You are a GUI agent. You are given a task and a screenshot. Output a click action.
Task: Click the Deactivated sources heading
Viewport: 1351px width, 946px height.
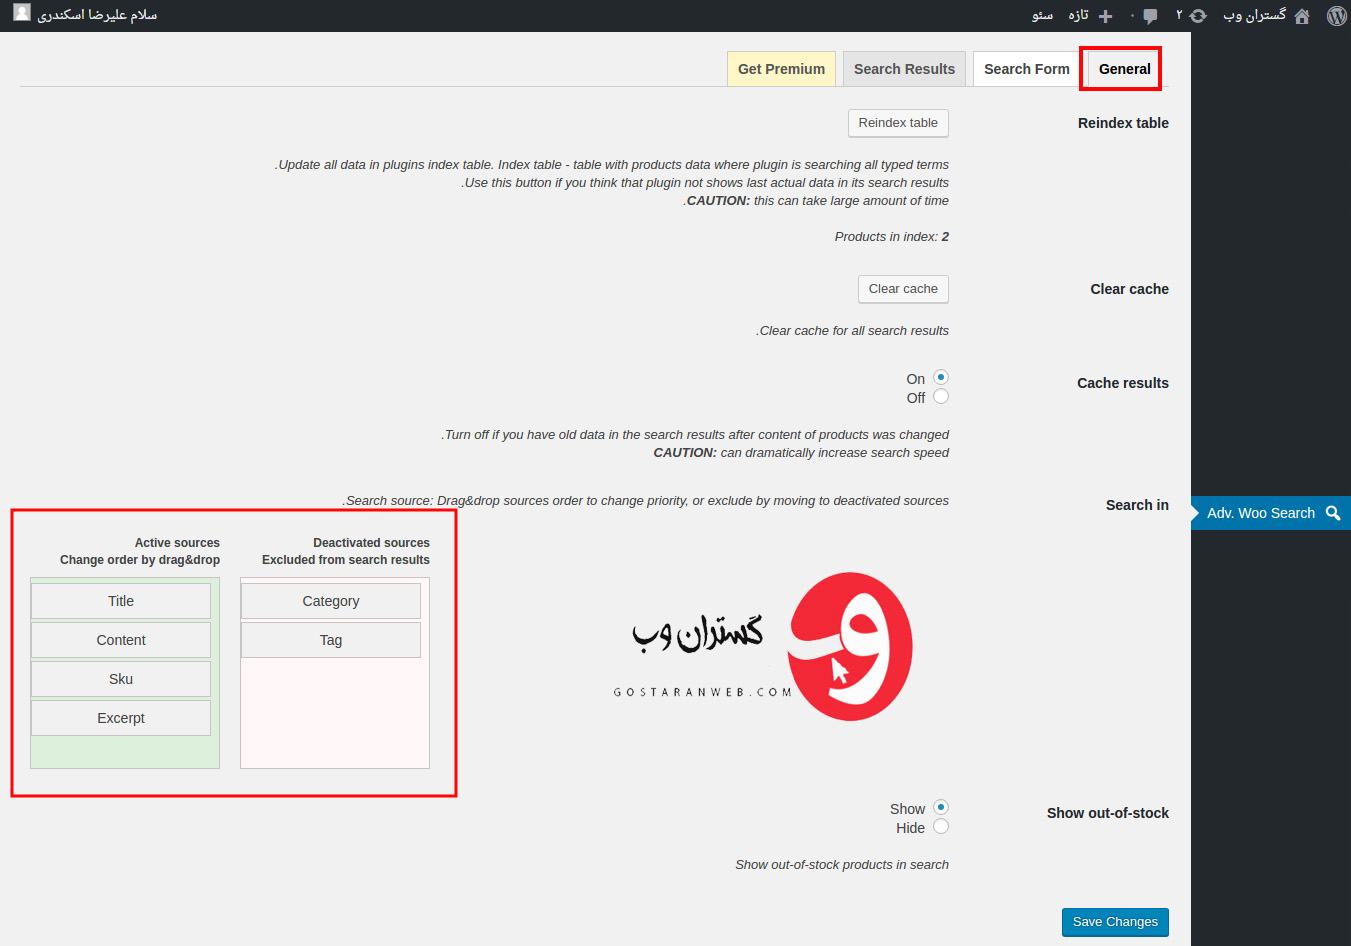[x=371, y=543]
